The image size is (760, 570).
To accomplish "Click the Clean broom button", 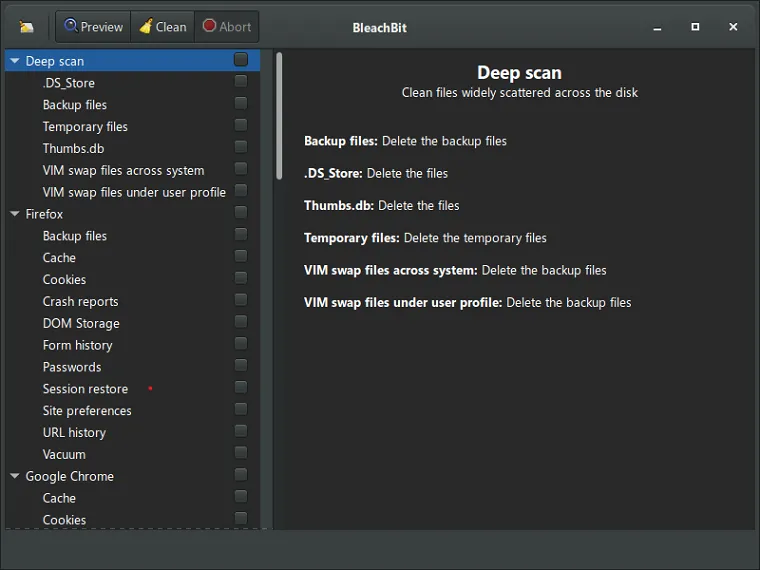I will pos(163,27).
